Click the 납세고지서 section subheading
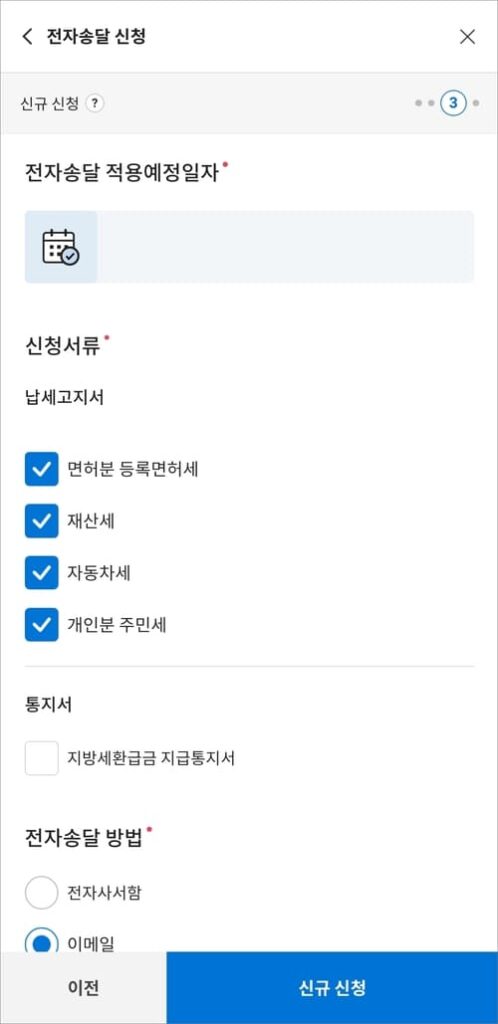Screen dimensions: 498x1024 (x=65, y=398)
